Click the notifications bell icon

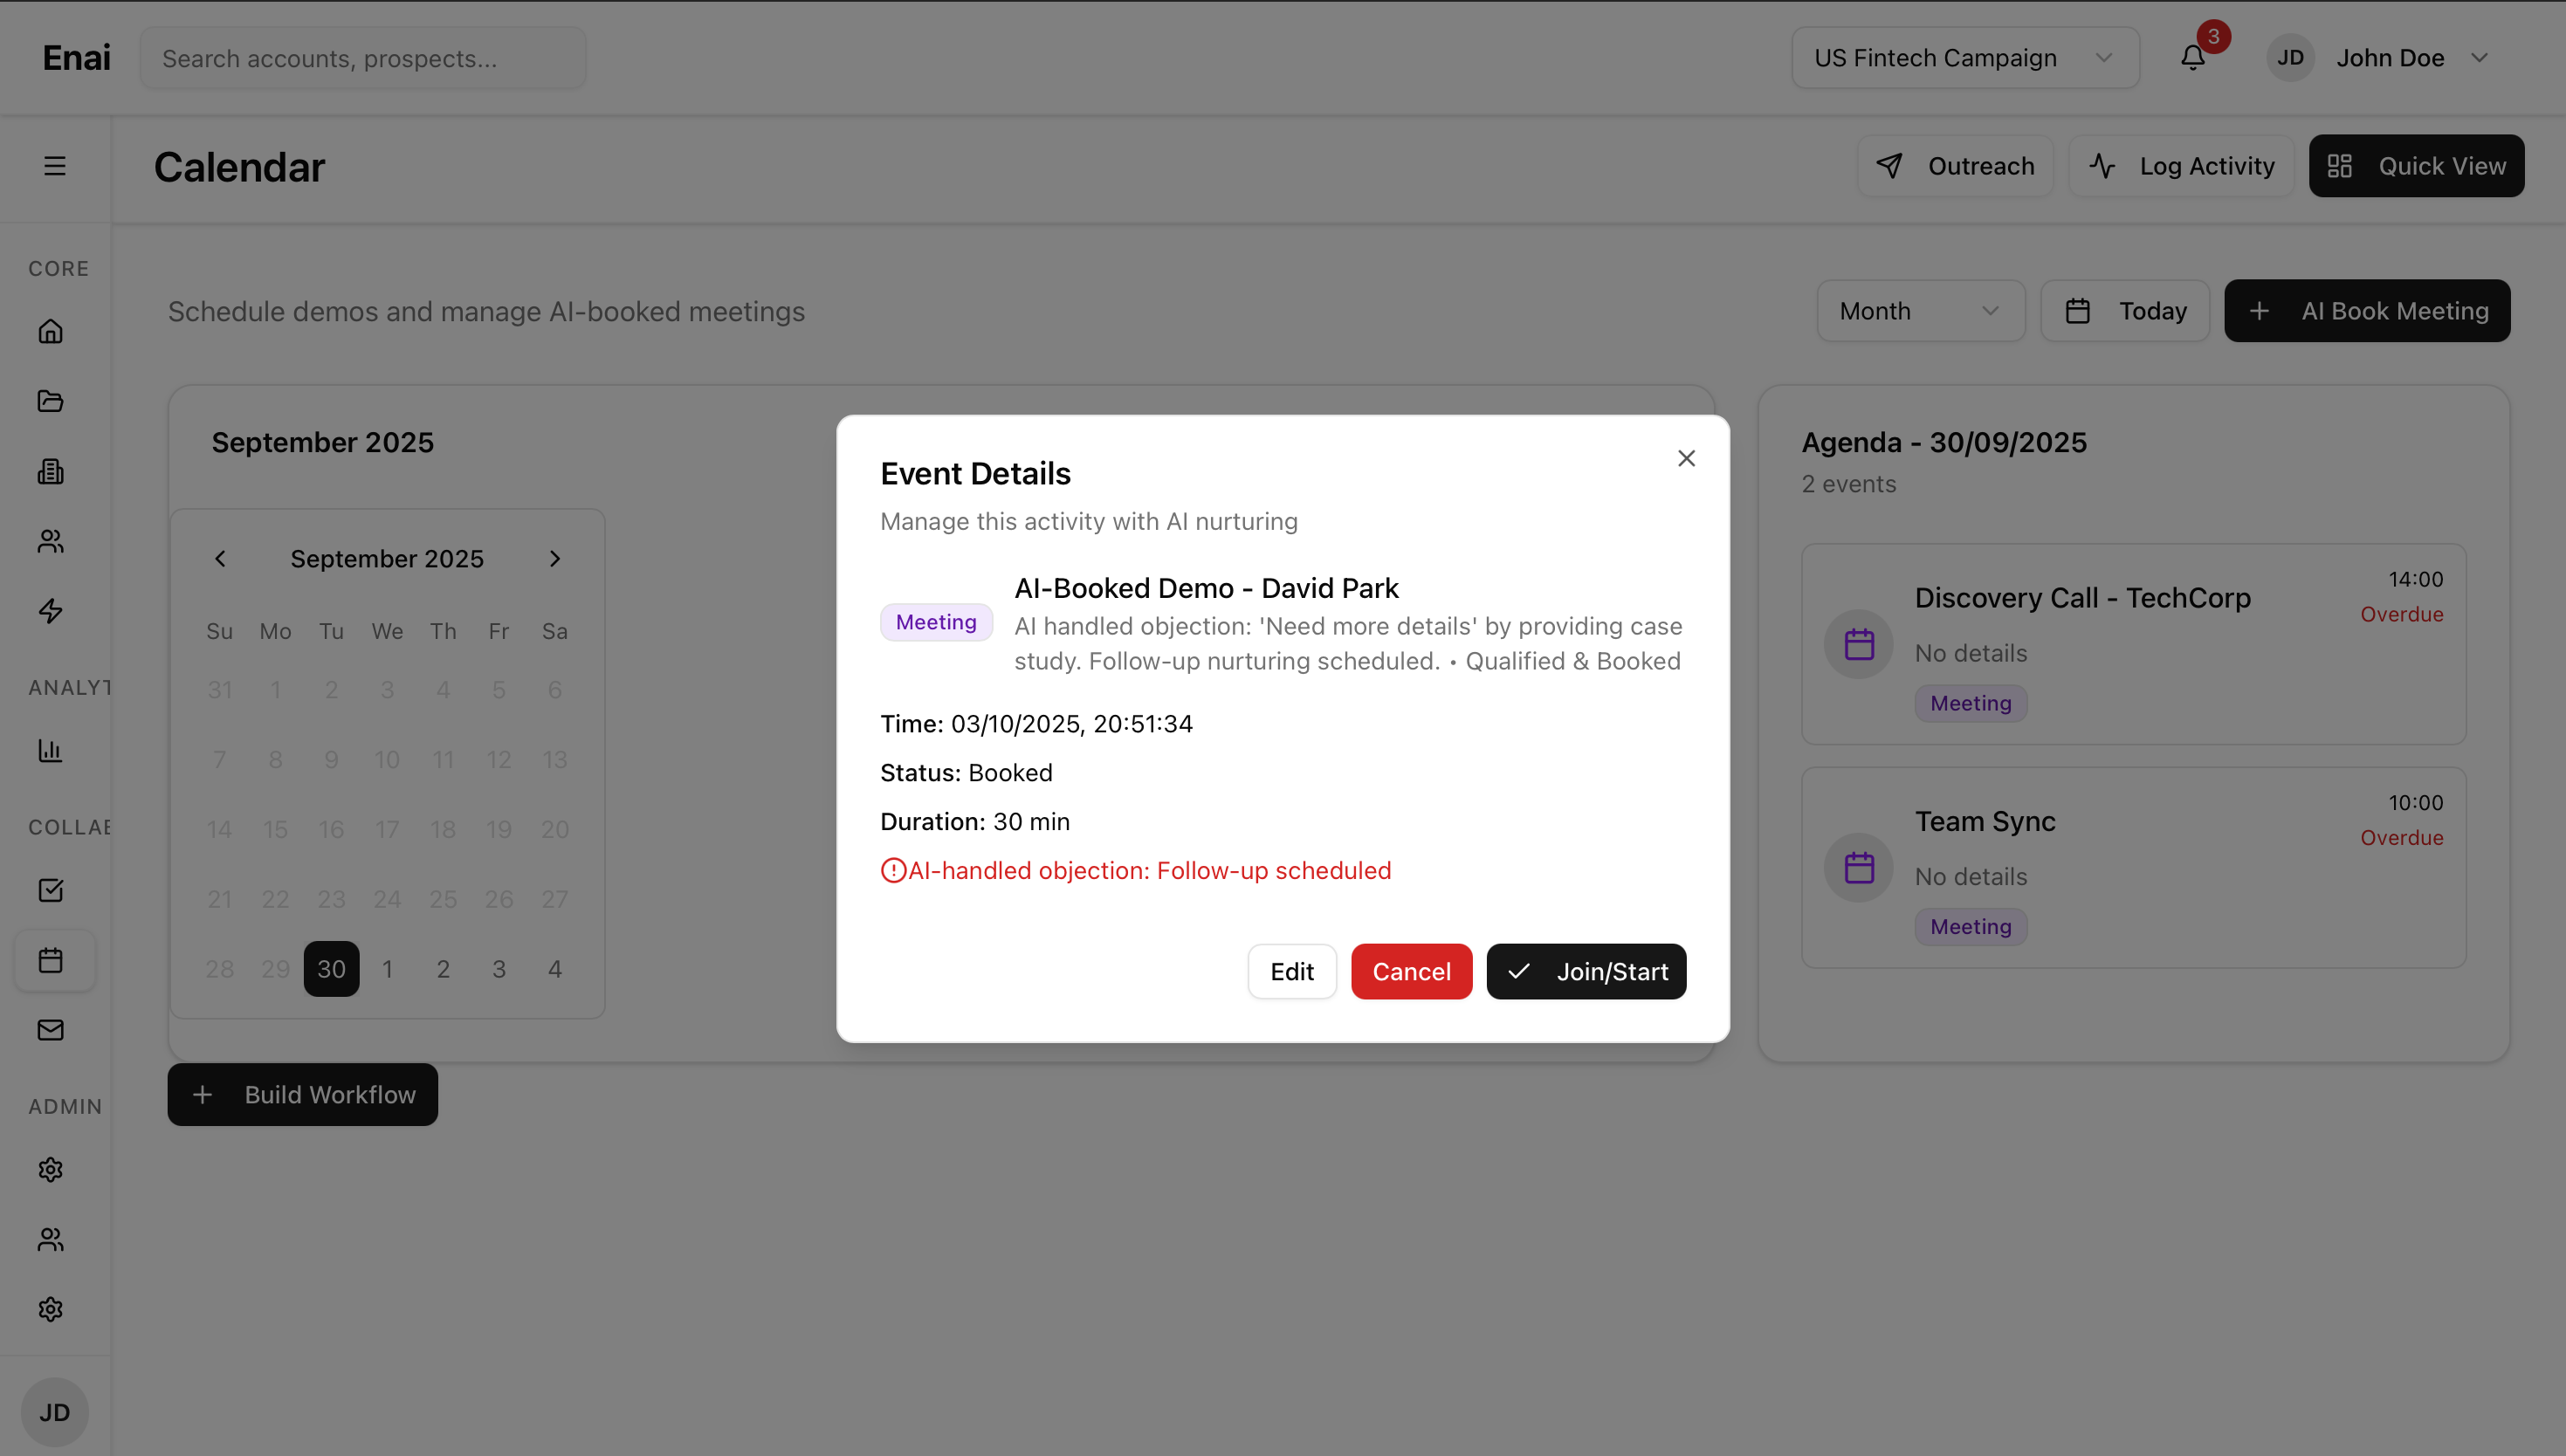2192,58
